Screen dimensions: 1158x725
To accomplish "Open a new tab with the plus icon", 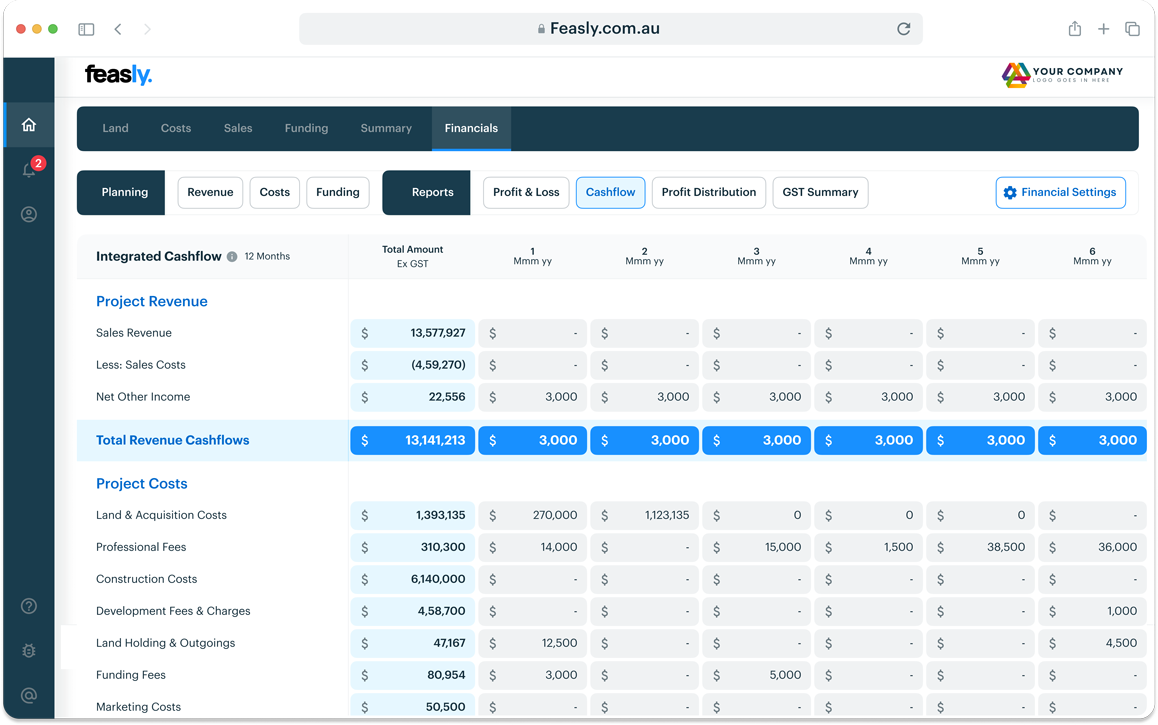I will (x=1104, y=29).
